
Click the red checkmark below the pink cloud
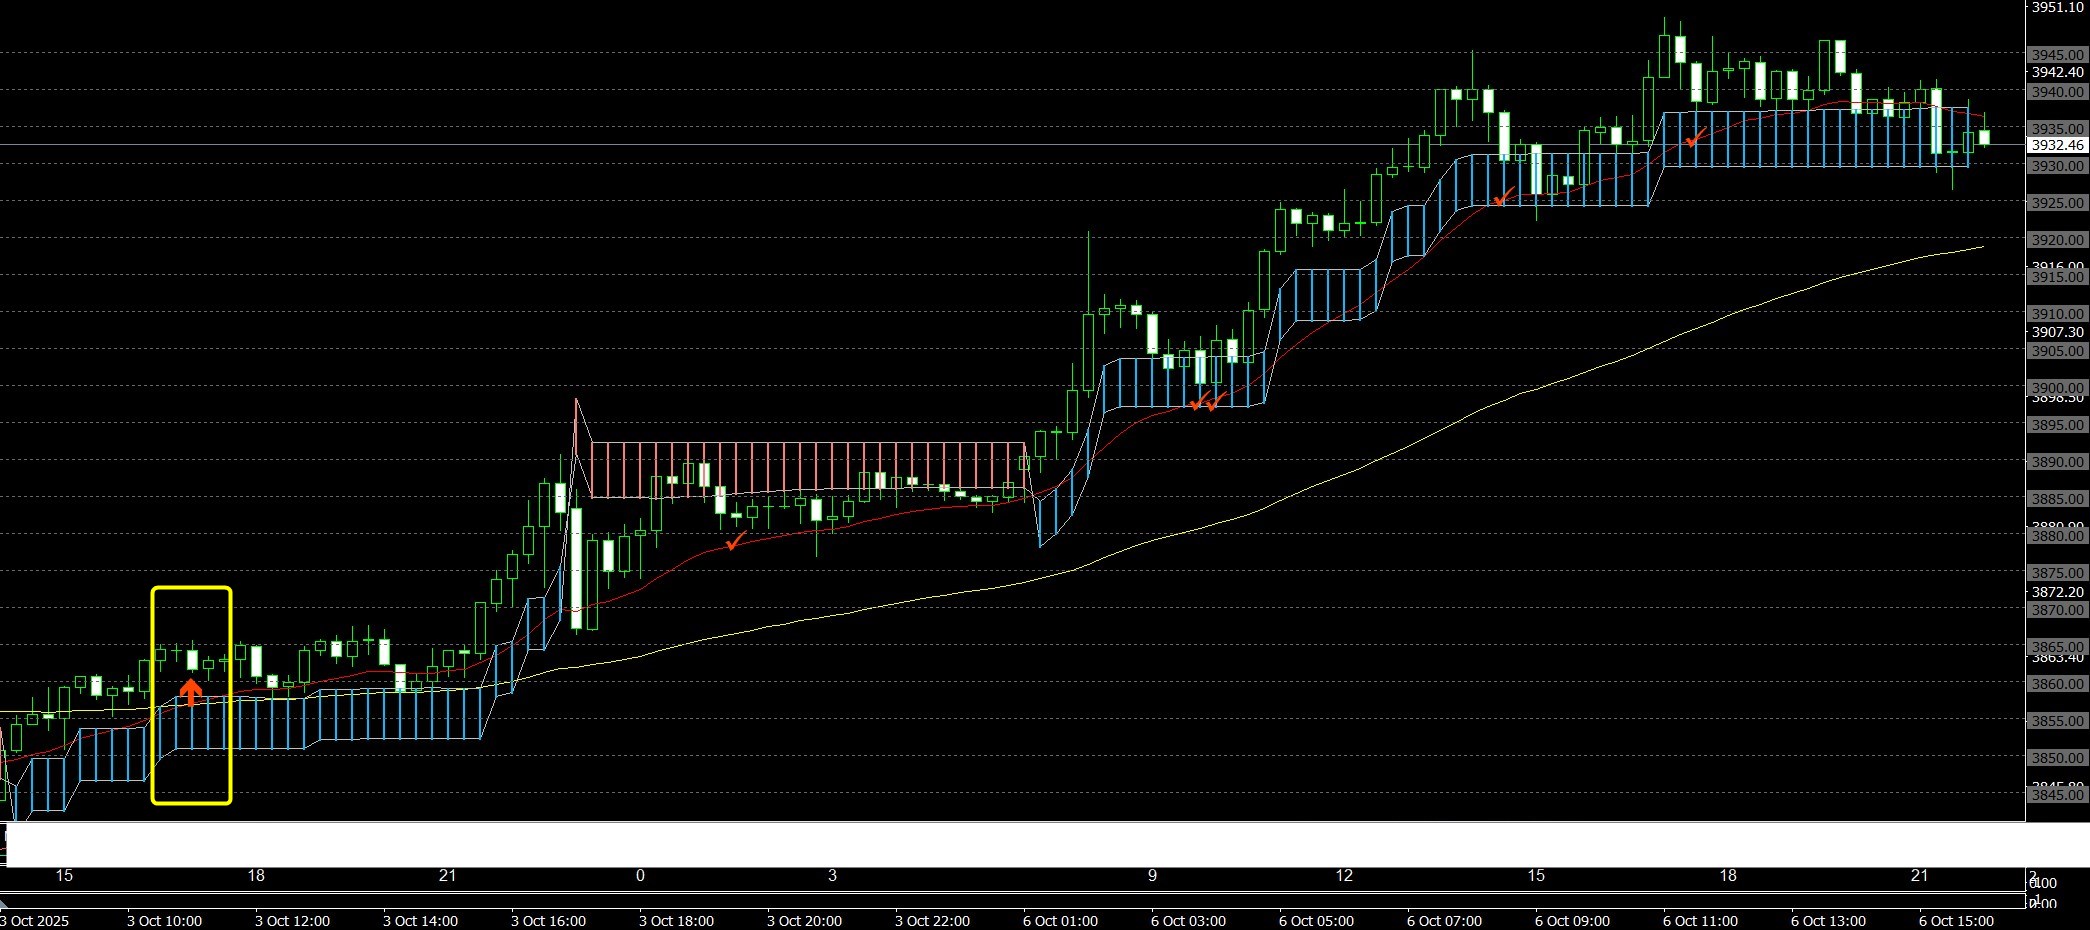coord(735,542)
